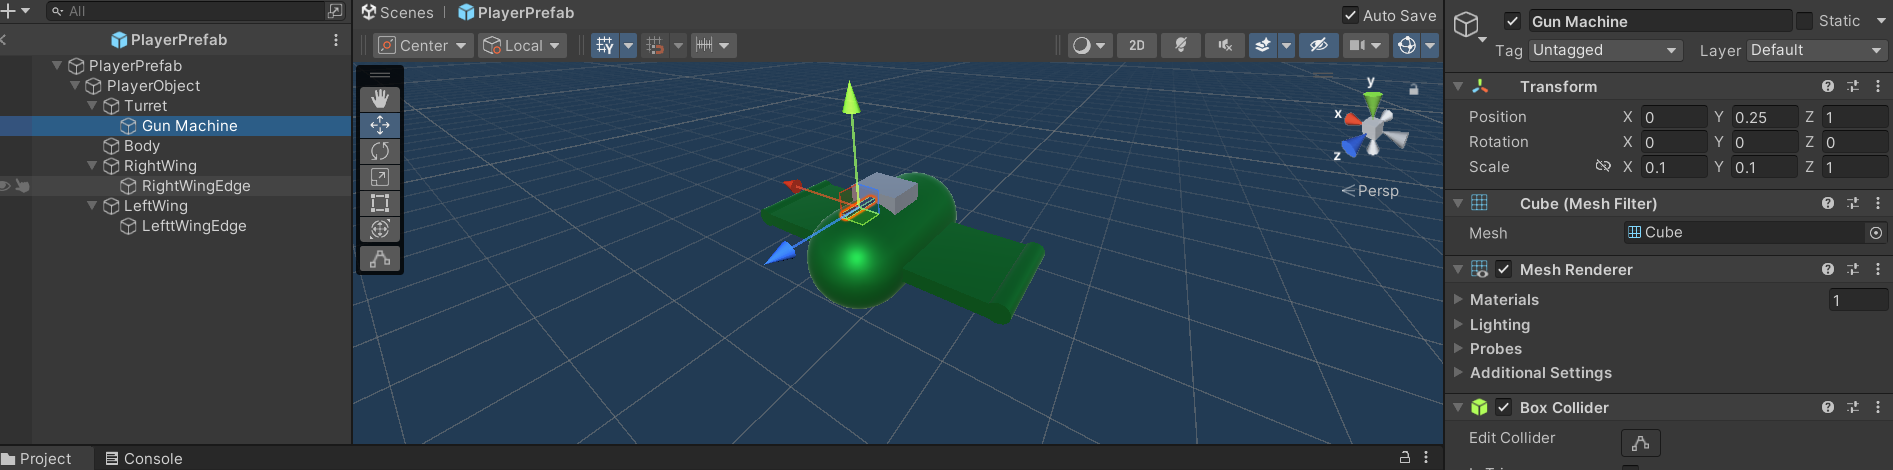Select the Move tool

click(380, 125)
